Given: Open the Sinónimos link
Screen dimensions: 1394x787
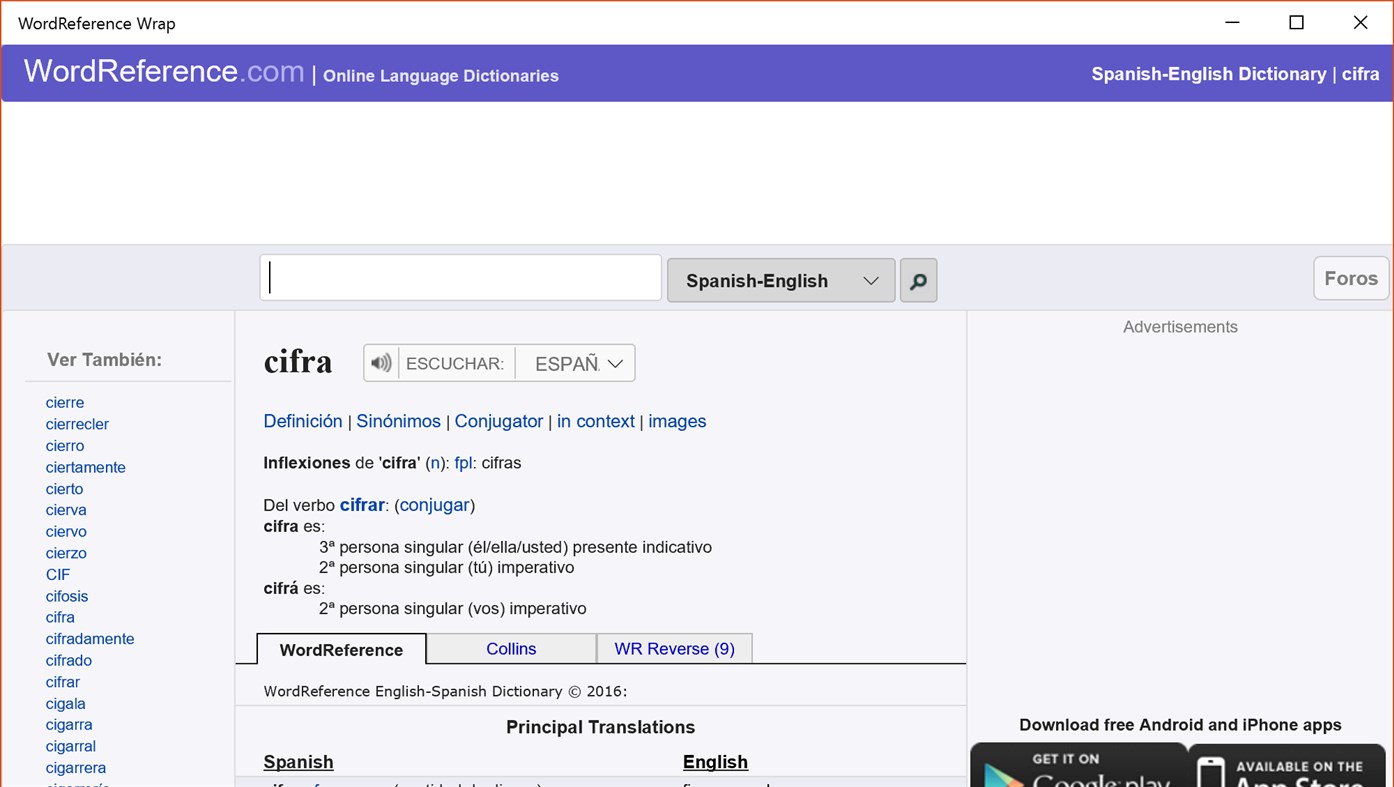Looking at the screenshot, I should coord(398,421).
